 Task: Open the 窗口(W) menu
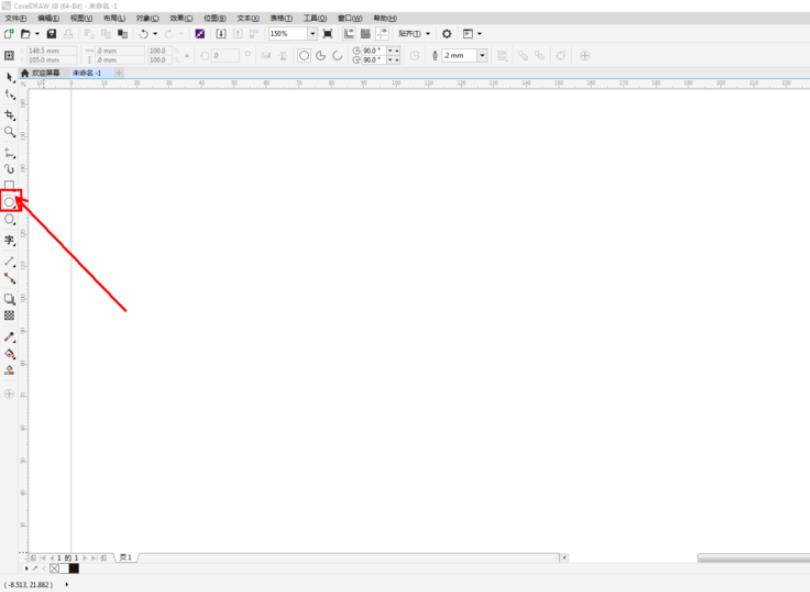[350, 18]
